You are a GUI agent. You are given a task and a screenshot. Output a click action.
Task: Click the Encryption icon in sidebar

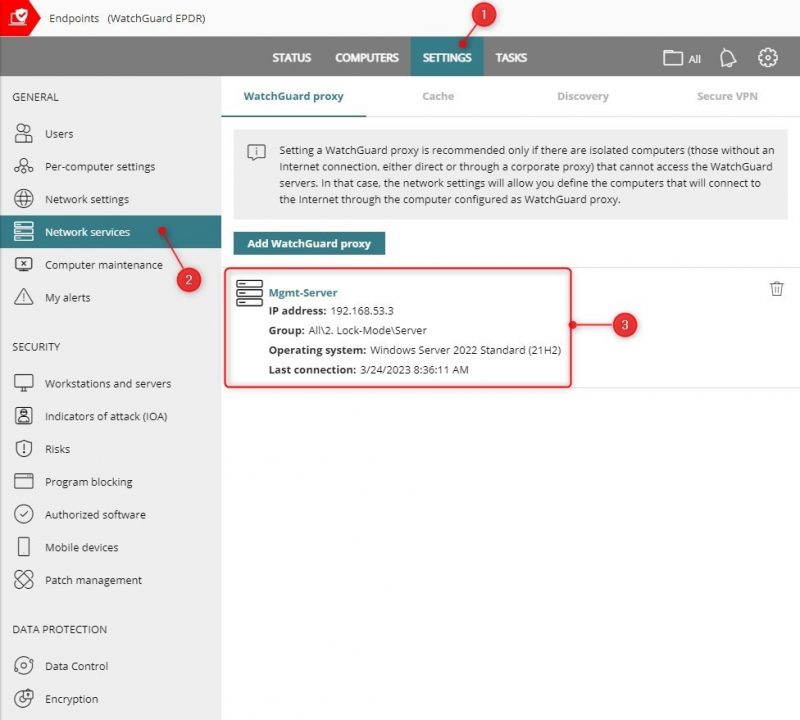pos(22,699)
